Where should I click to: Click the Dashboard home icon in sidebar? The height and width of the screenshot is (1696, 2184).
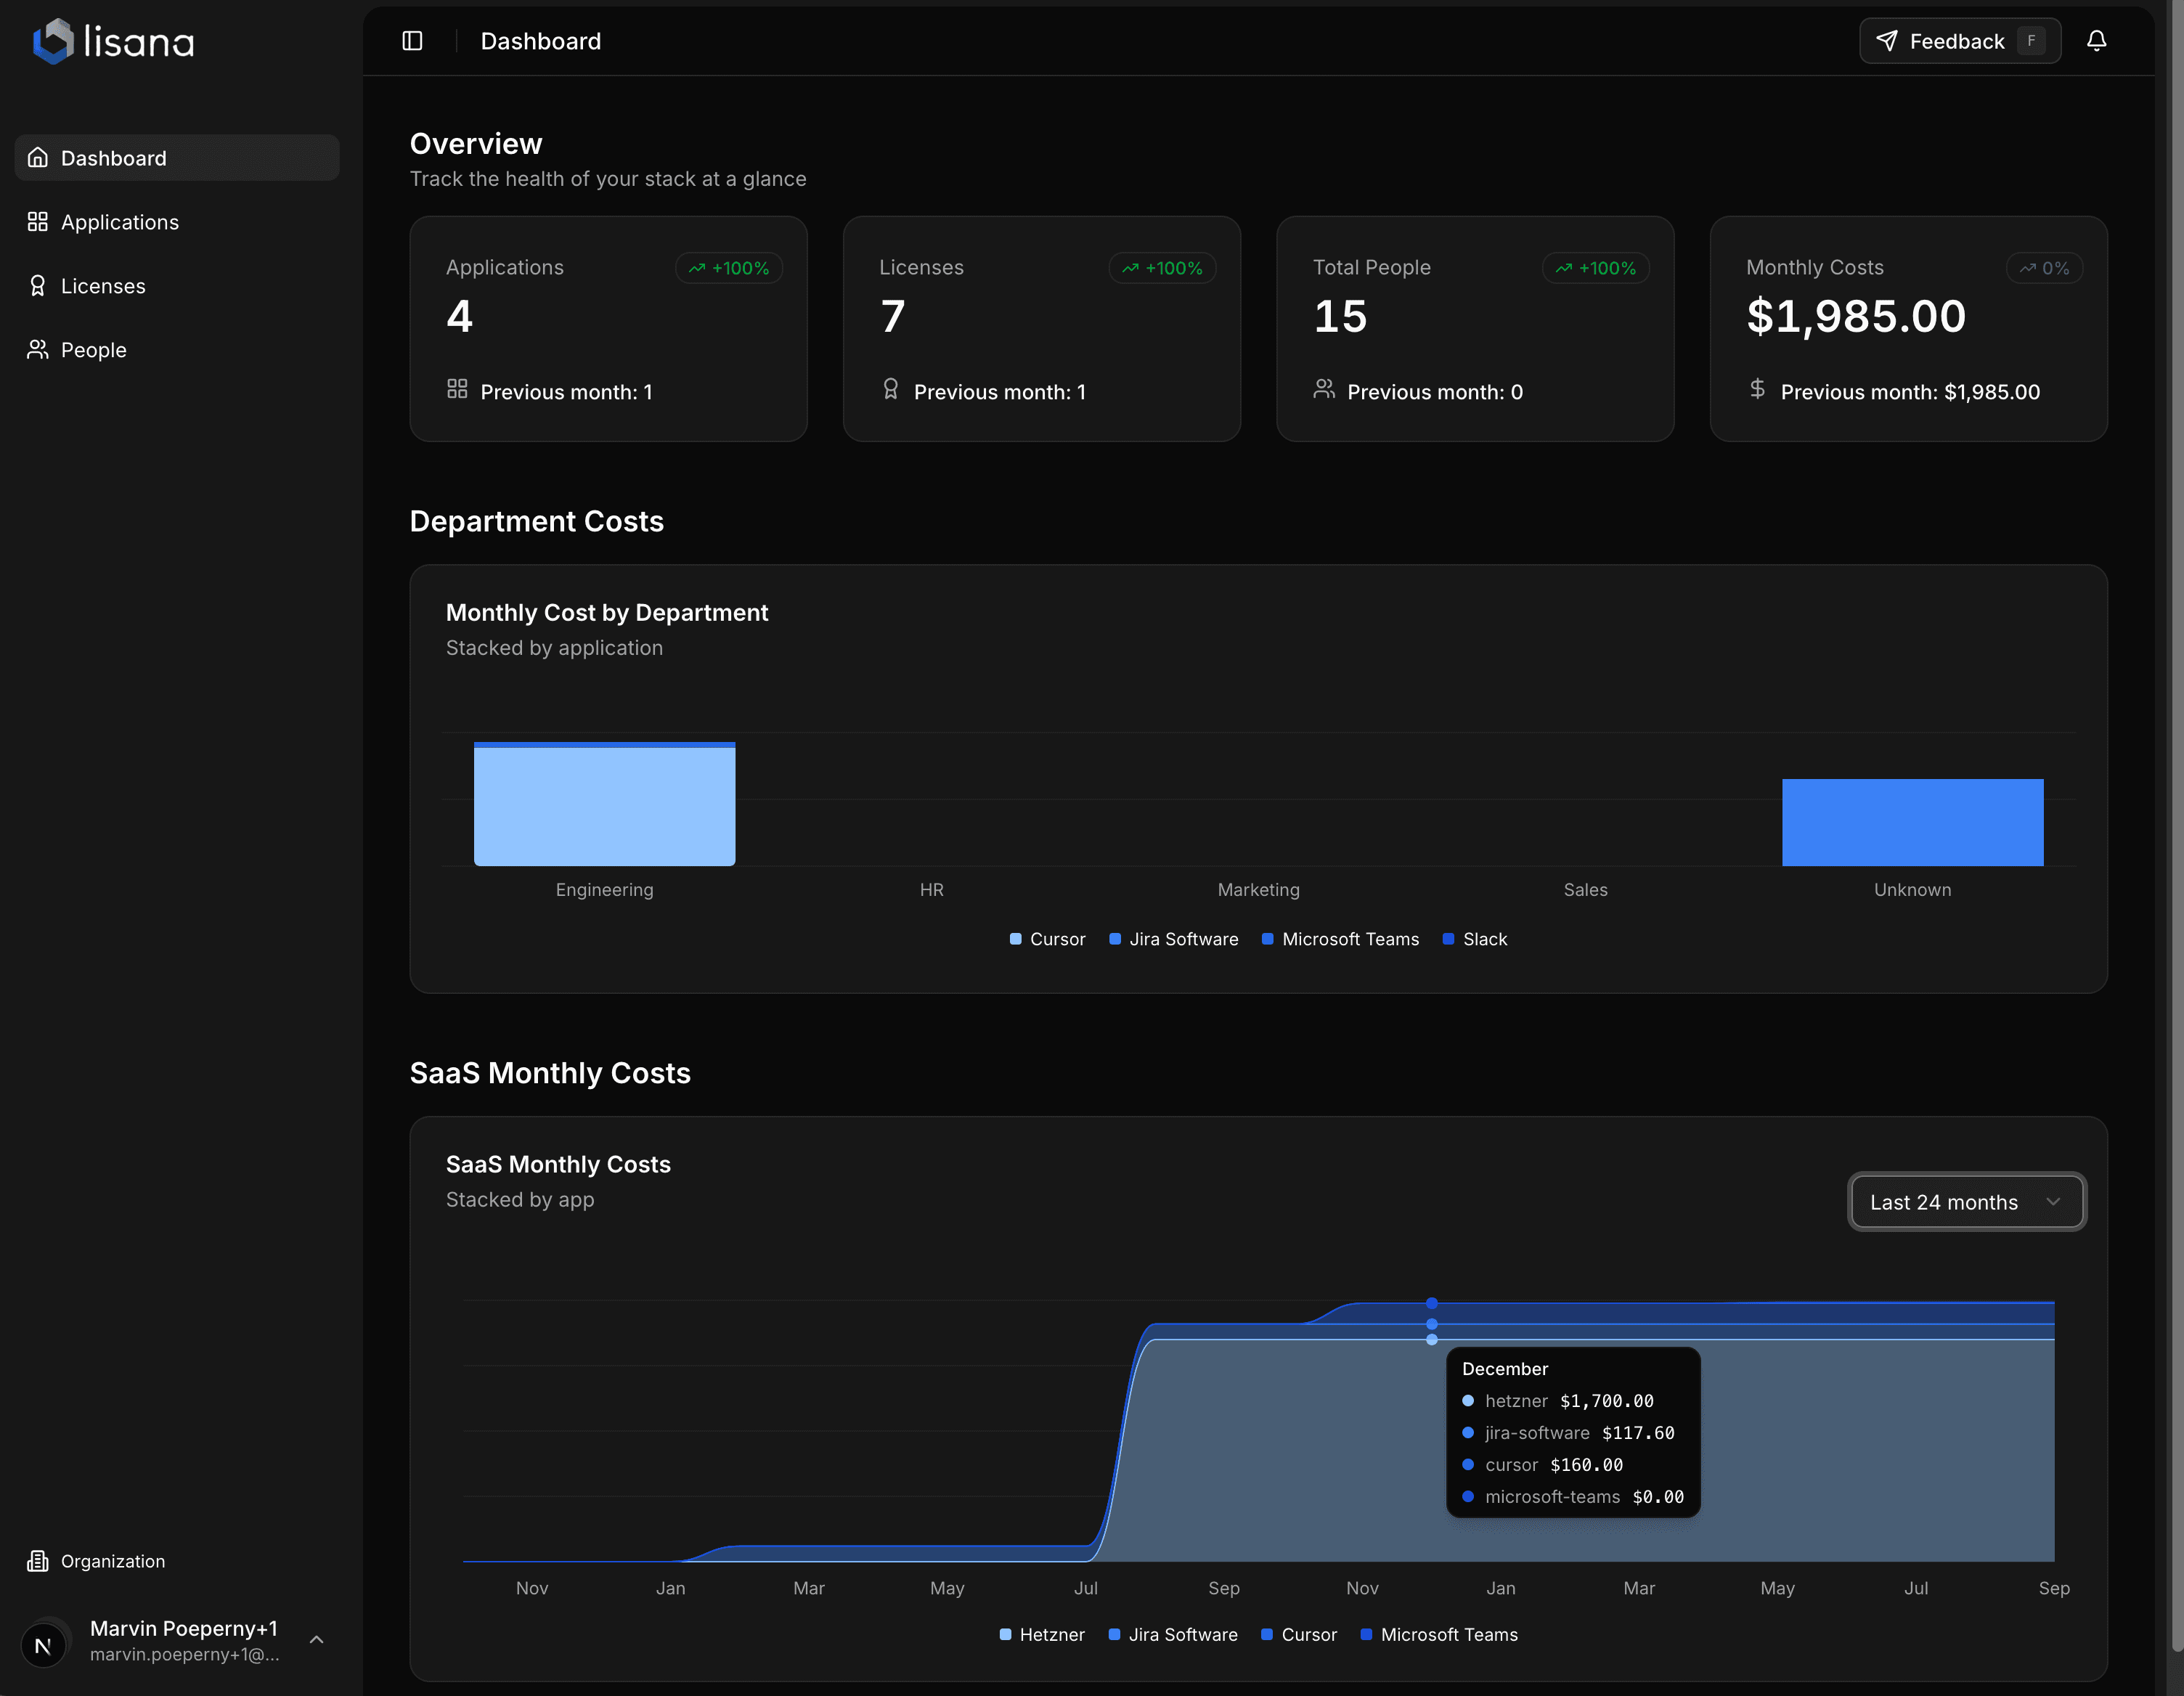37,157
